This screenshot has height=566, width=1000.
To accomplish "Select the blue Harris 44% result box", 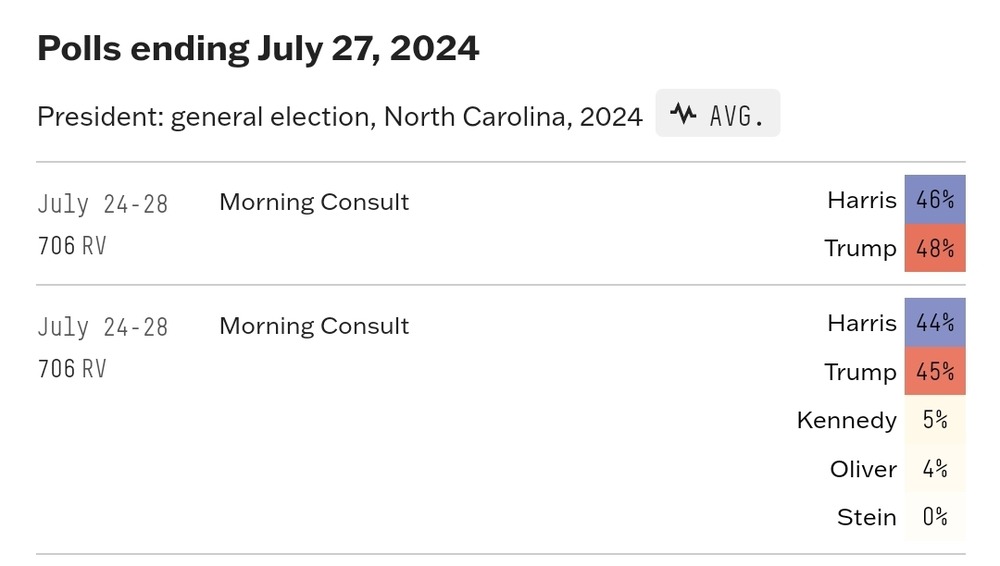I will tap(935, 322).
